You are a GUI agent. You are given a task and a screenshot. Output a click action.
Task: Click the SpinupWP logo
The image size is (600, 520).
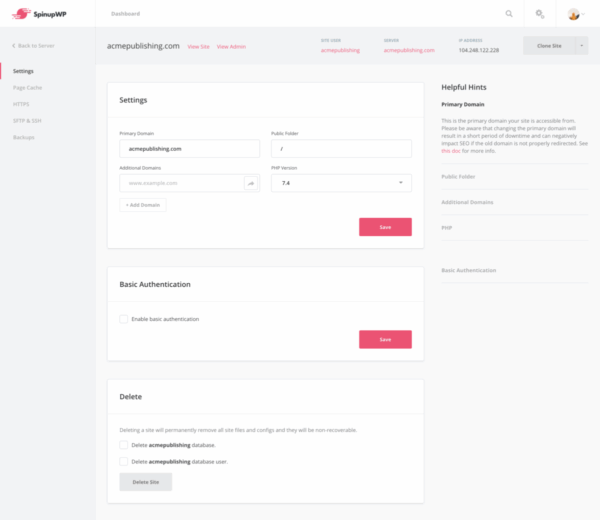pos(39,14)
